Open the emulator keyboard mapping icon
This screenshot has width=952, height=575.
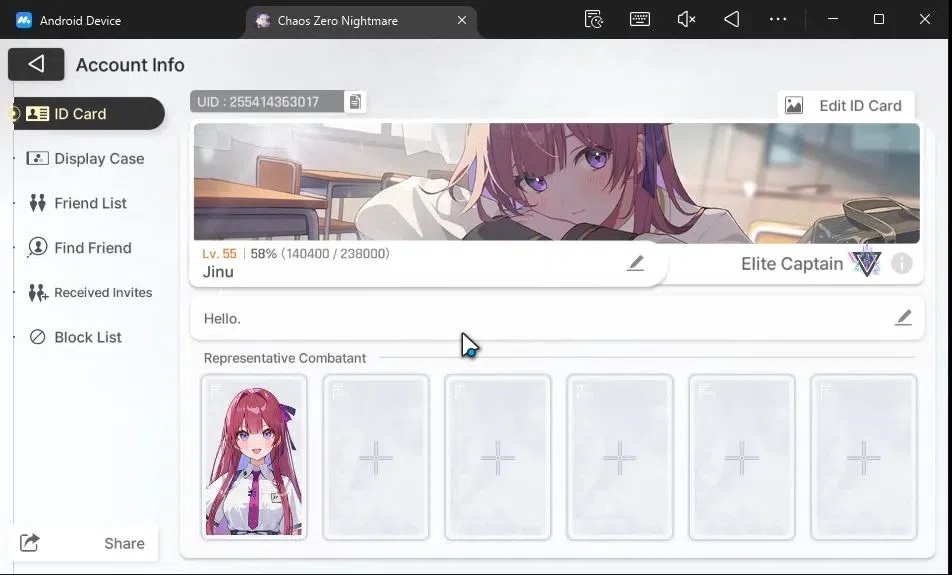(640, 19)
